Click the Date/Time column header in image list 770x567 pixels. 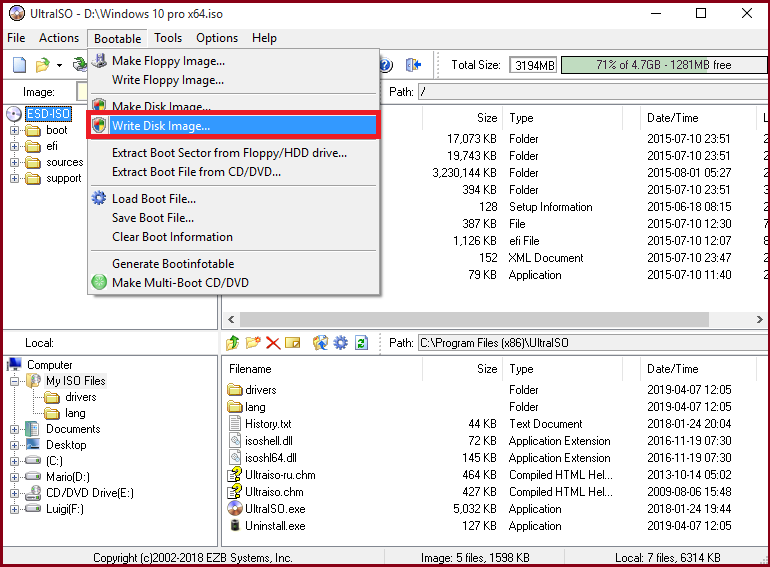tap(698, 118)
